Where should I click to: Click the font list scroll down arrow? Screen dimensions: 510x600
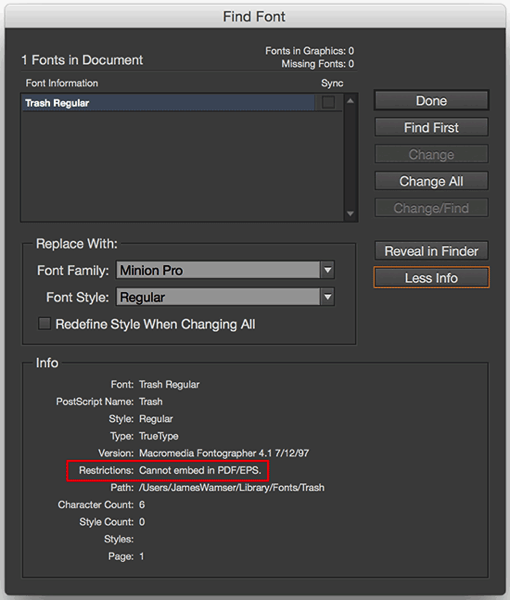[x=350, y=214]
